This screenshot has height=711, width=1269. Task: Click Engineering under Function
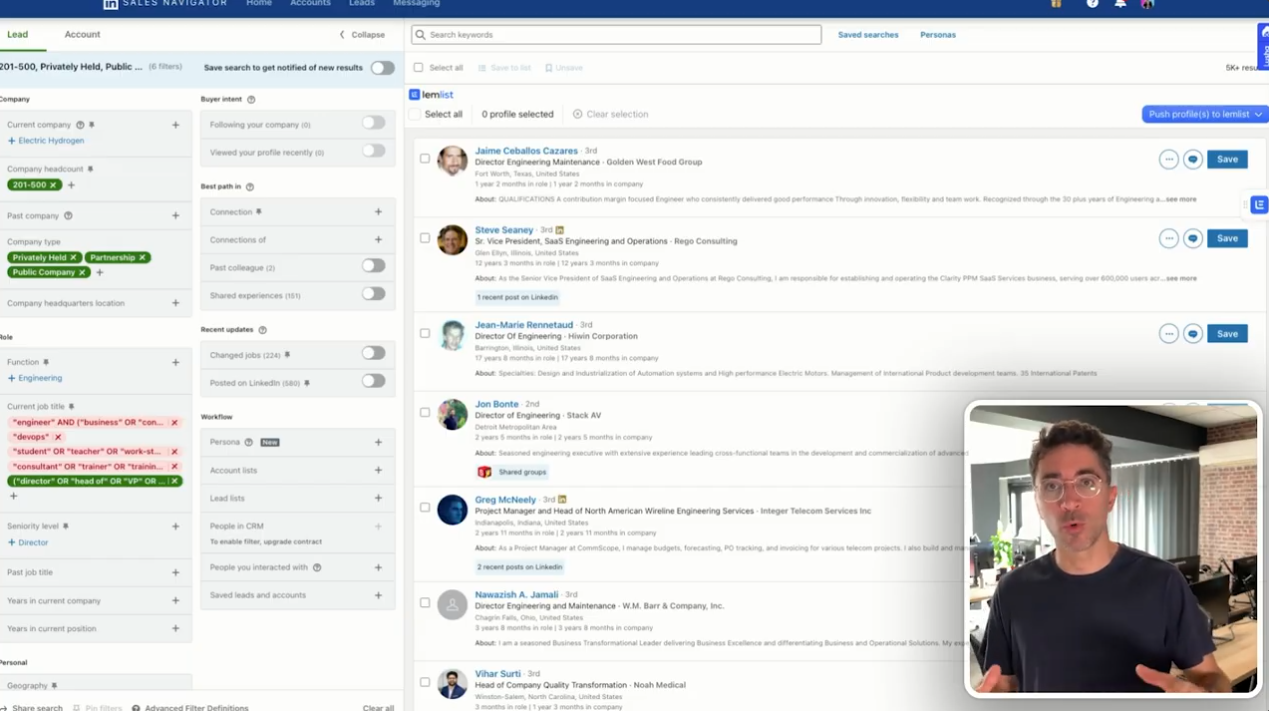pyautogui.click(x=35, y=378)
